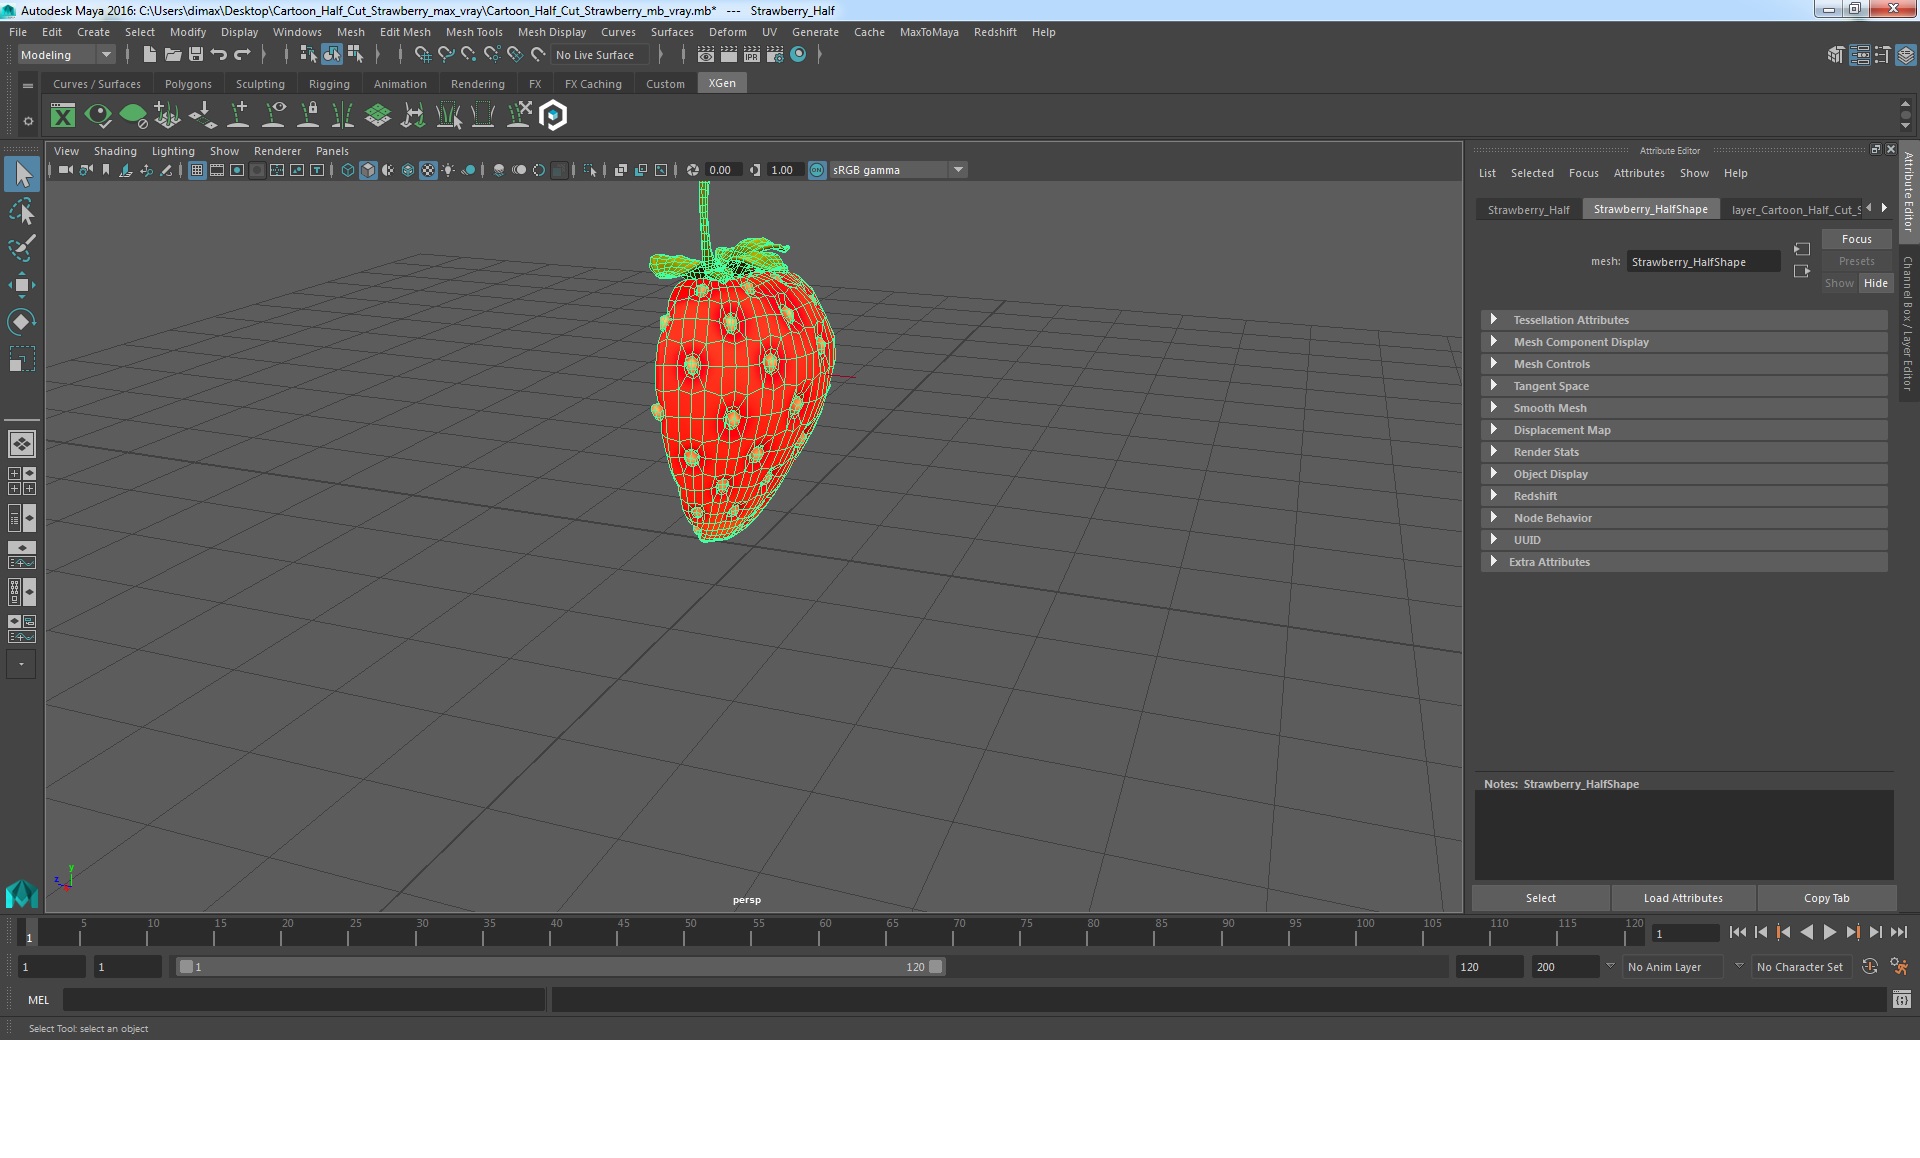The width and height of the screenshot is (1920, 1158).
Task: Switch to the Polygons shelf tab
Action: click(188, 84)
